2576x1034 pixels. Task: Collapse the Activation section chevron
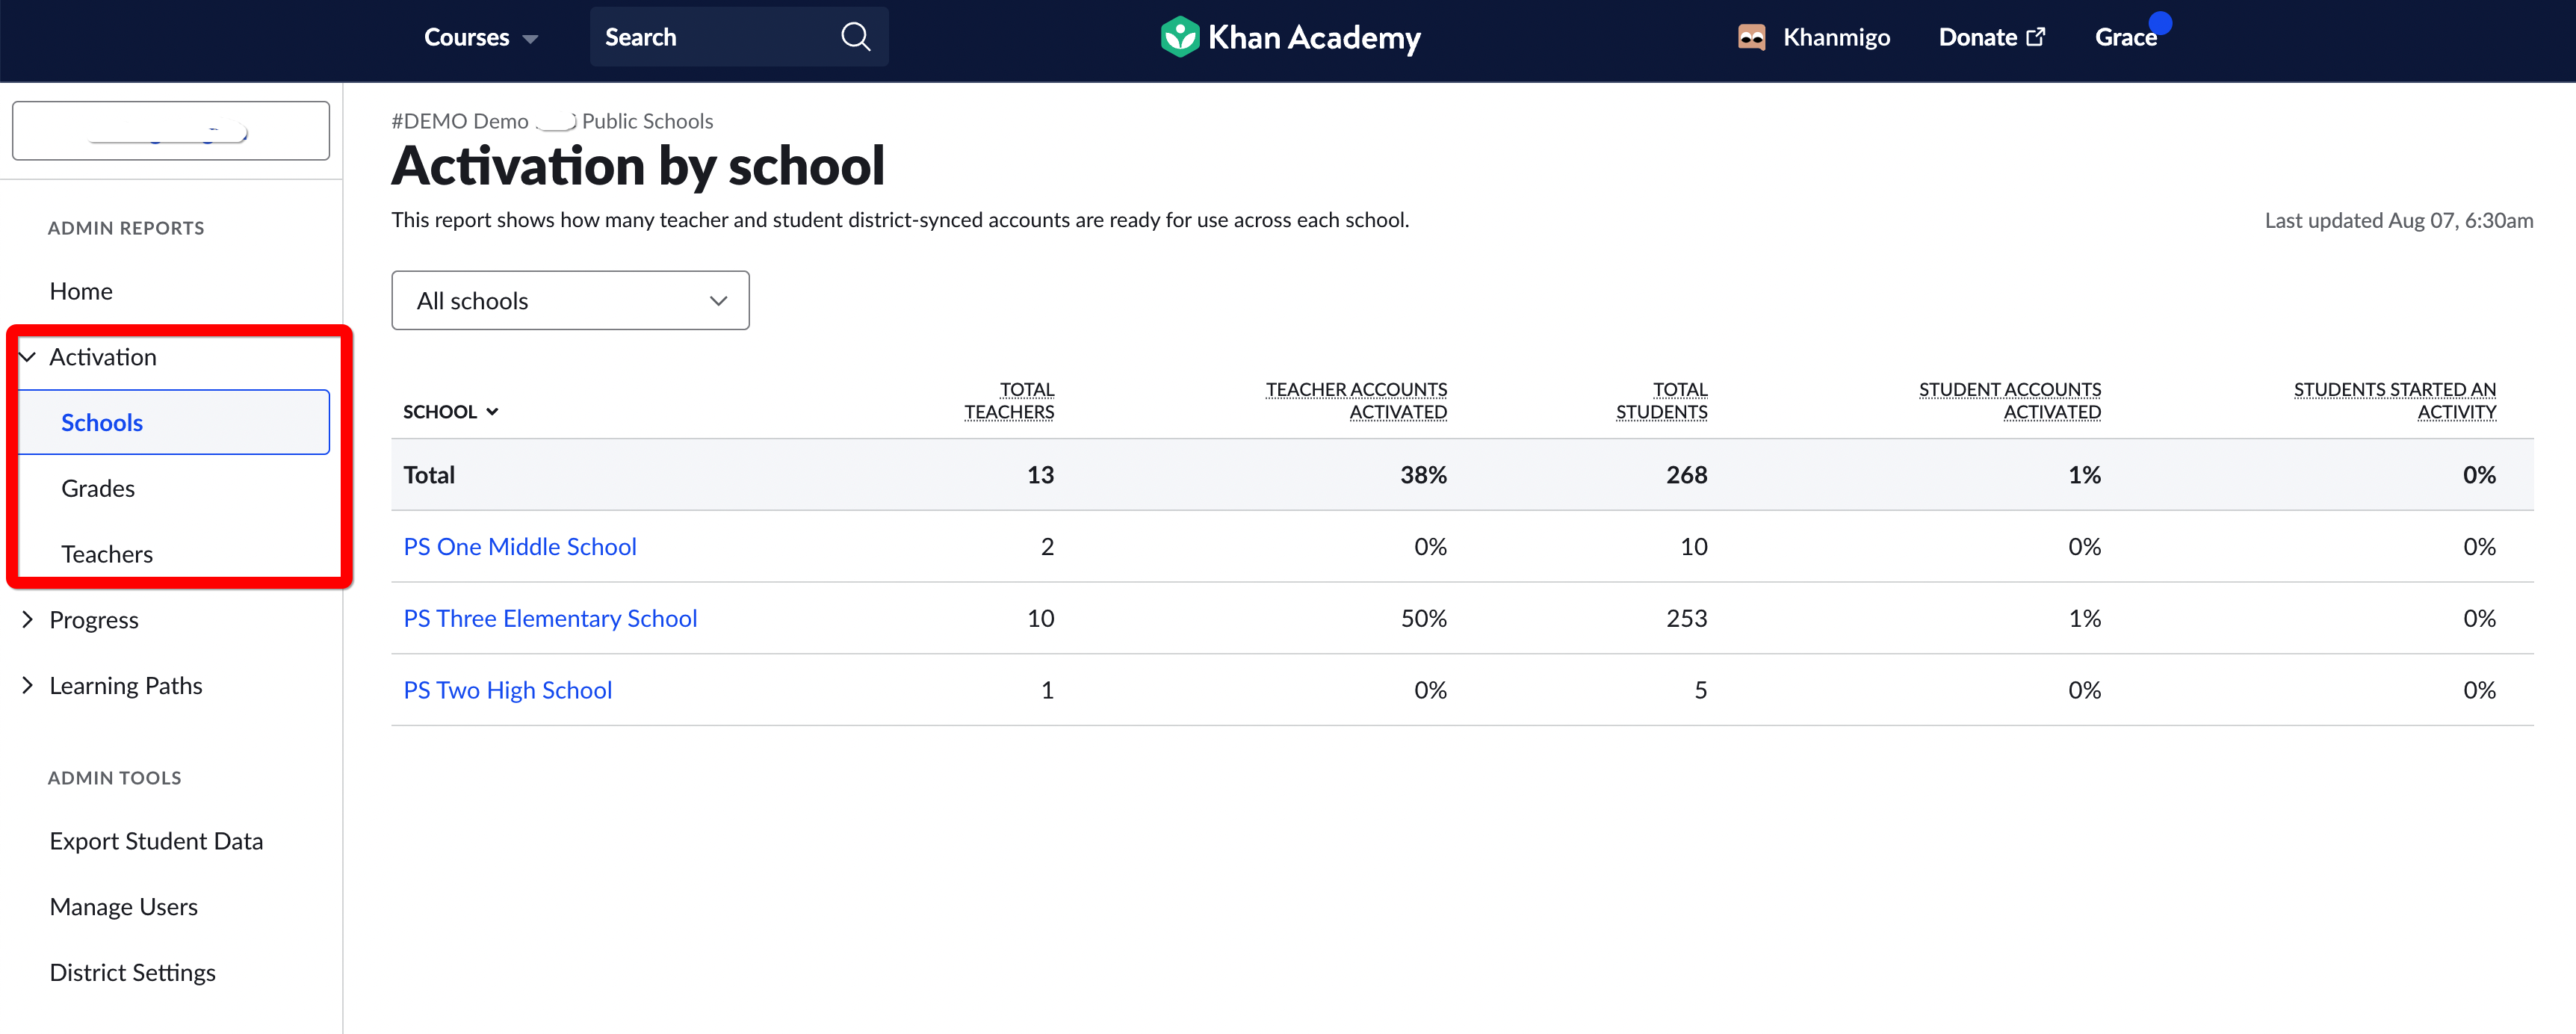point(27,356)
